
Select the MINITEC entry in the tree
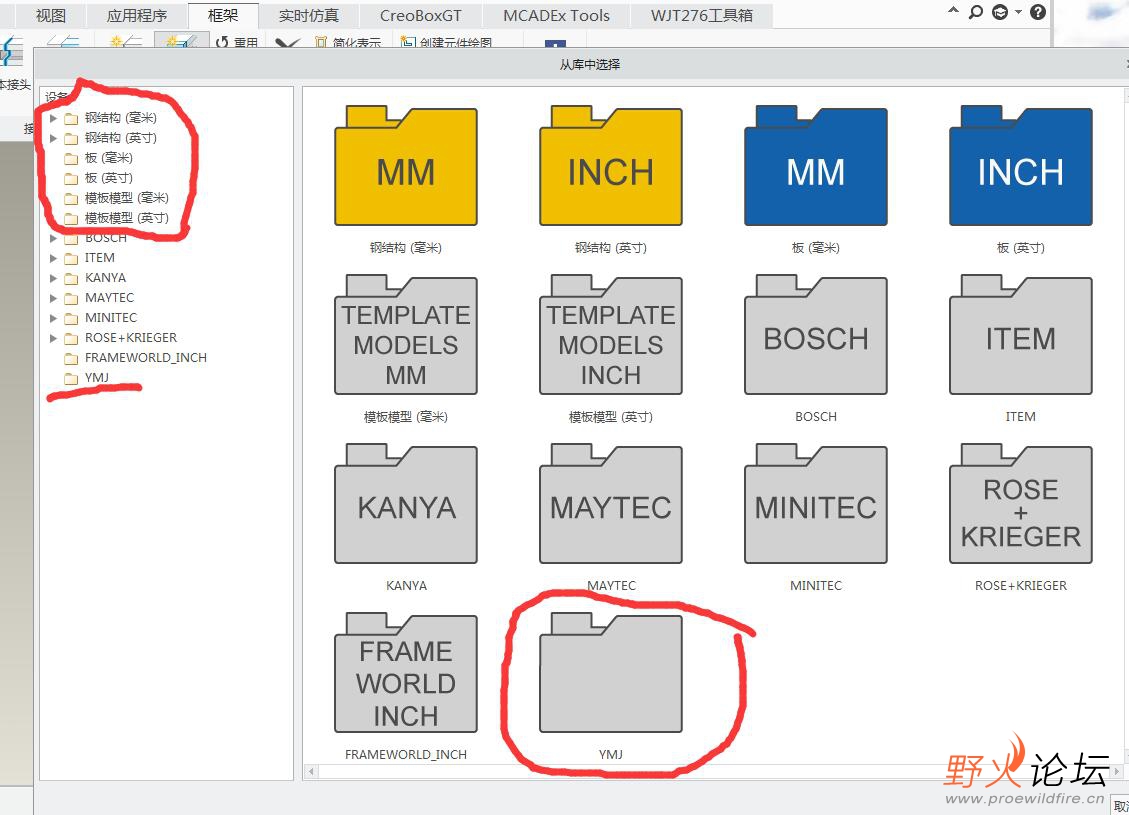click(111, 318)
